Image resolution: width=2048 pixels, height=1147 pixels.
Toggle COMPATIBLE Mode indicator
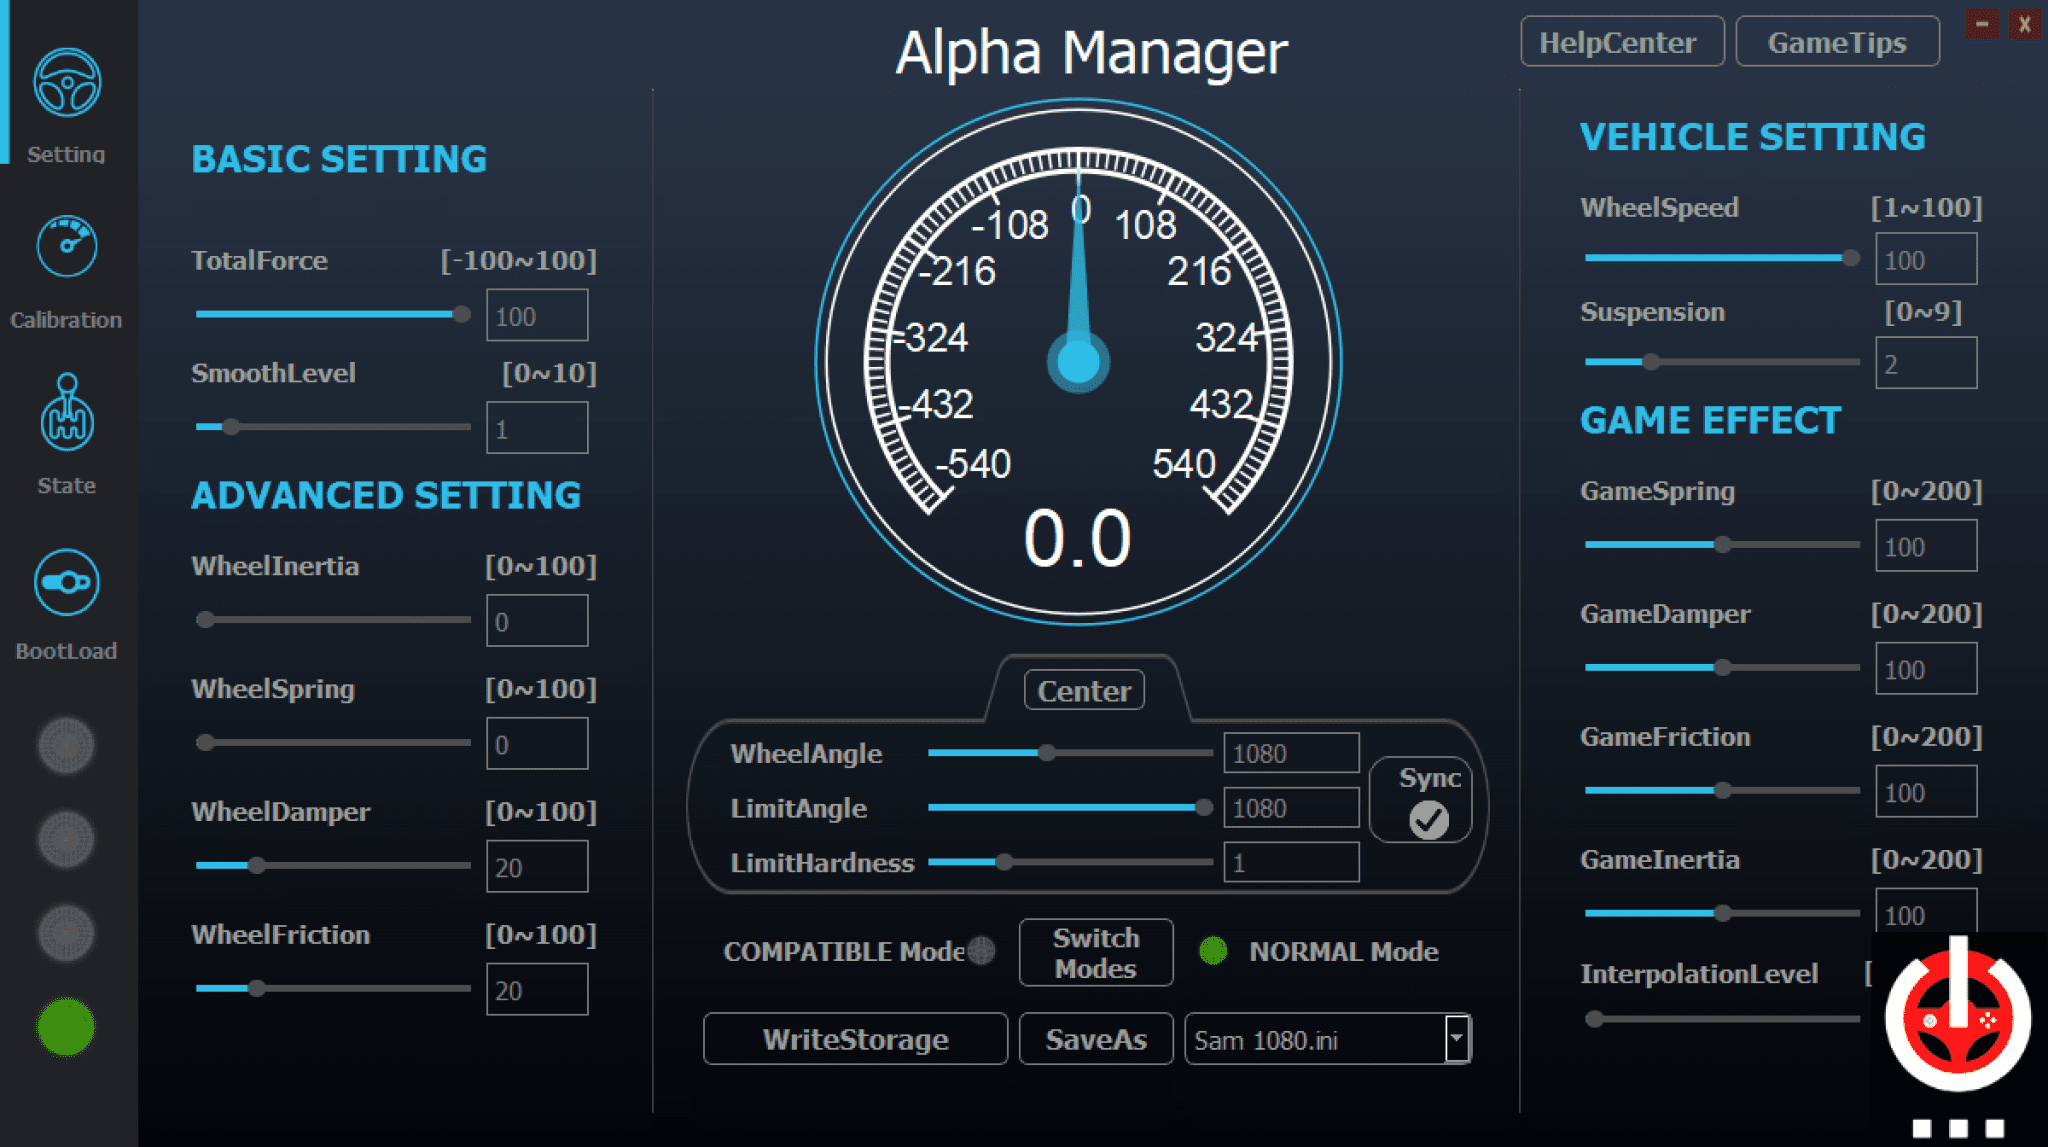coord(981,951)
